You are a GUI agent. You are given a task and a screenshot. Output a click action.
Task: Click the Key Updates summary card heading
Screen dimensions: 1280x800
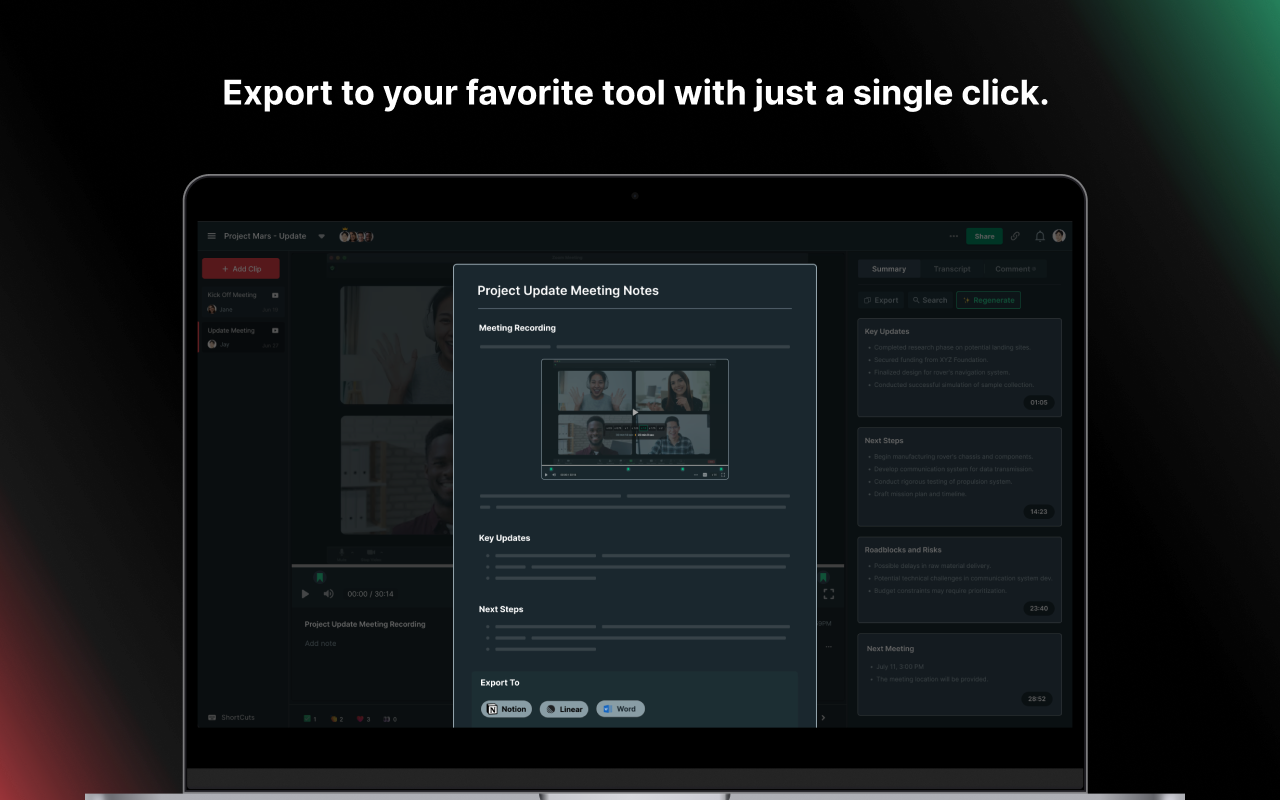[x=887, y=331]
